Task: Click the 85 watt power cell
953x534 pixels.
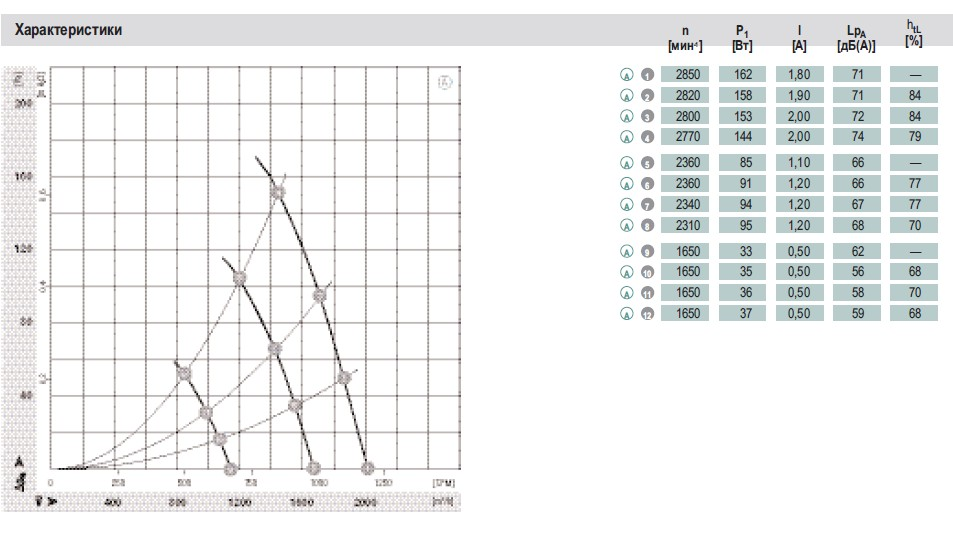Action: click(x=742, y=163)
